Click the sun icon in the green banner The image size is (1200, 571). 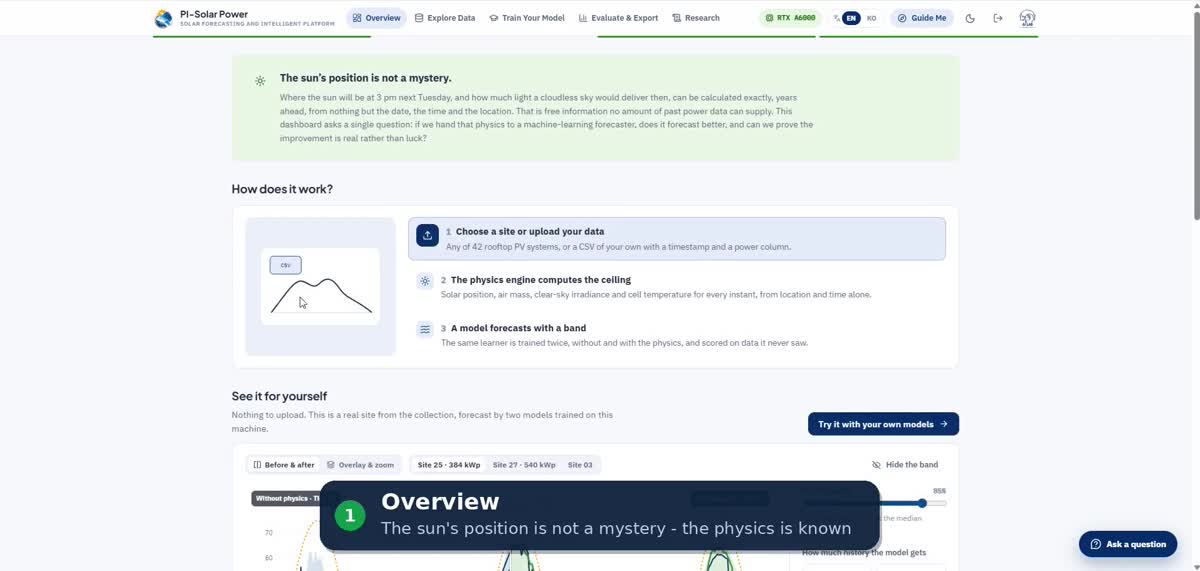click(260, 80)
